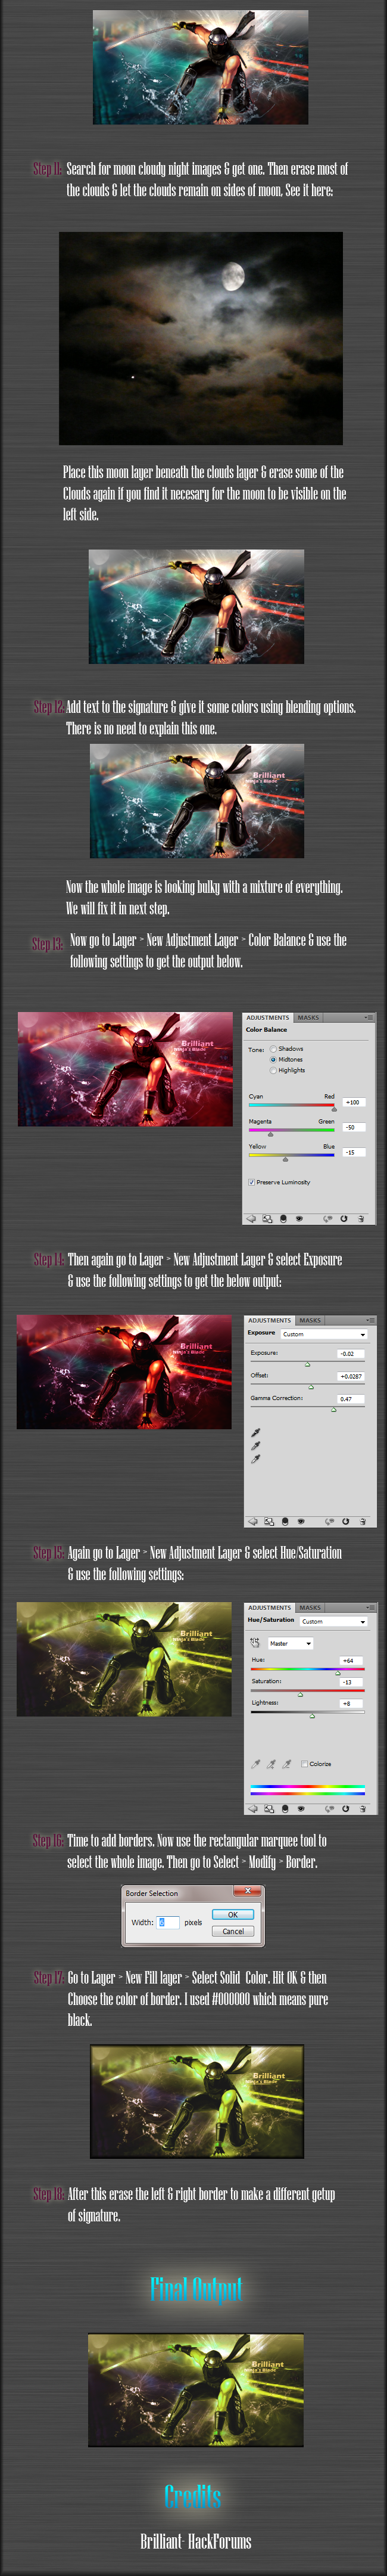The height and width of the screenshot is (2576, 387).
Task: Select the Shadows tone radio button
Action: pos(273,1048)
